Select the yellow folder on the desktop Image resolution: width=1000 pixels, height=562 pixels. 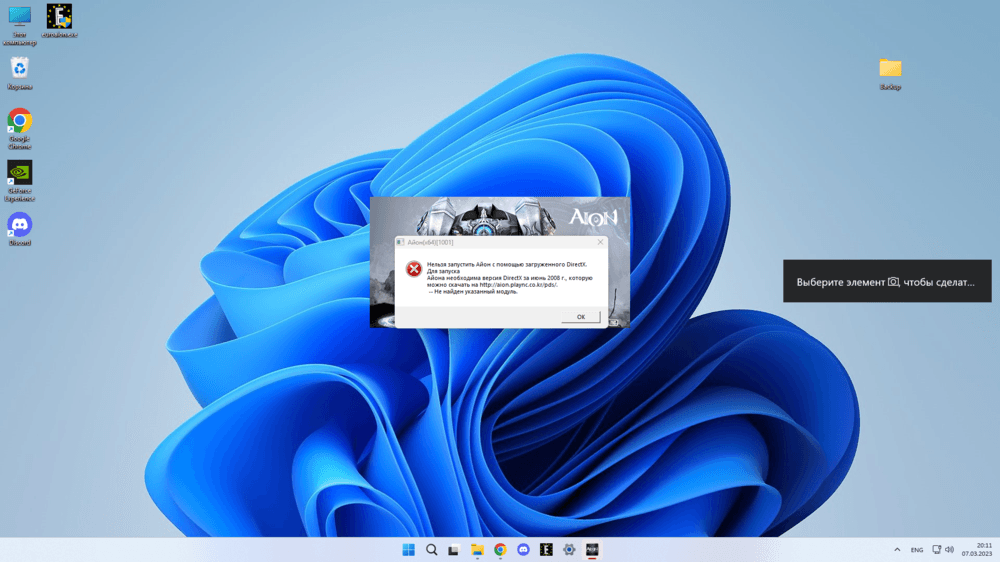890,69
